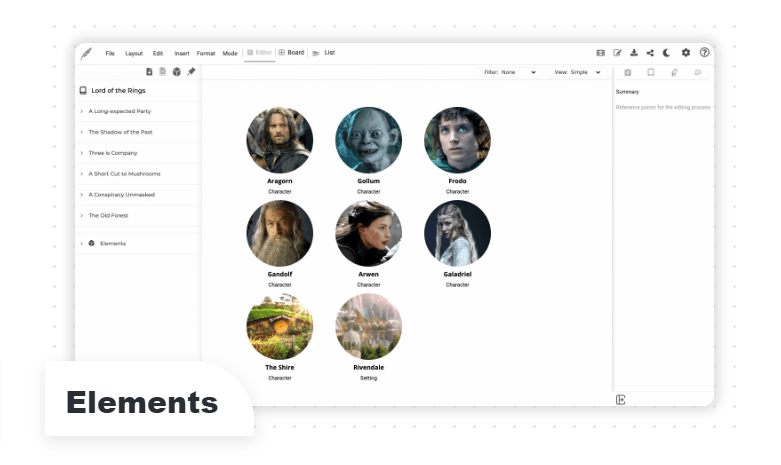Open the clipboard notes panel icon
Screen dimensions: 781x465
tap(628, 73)
